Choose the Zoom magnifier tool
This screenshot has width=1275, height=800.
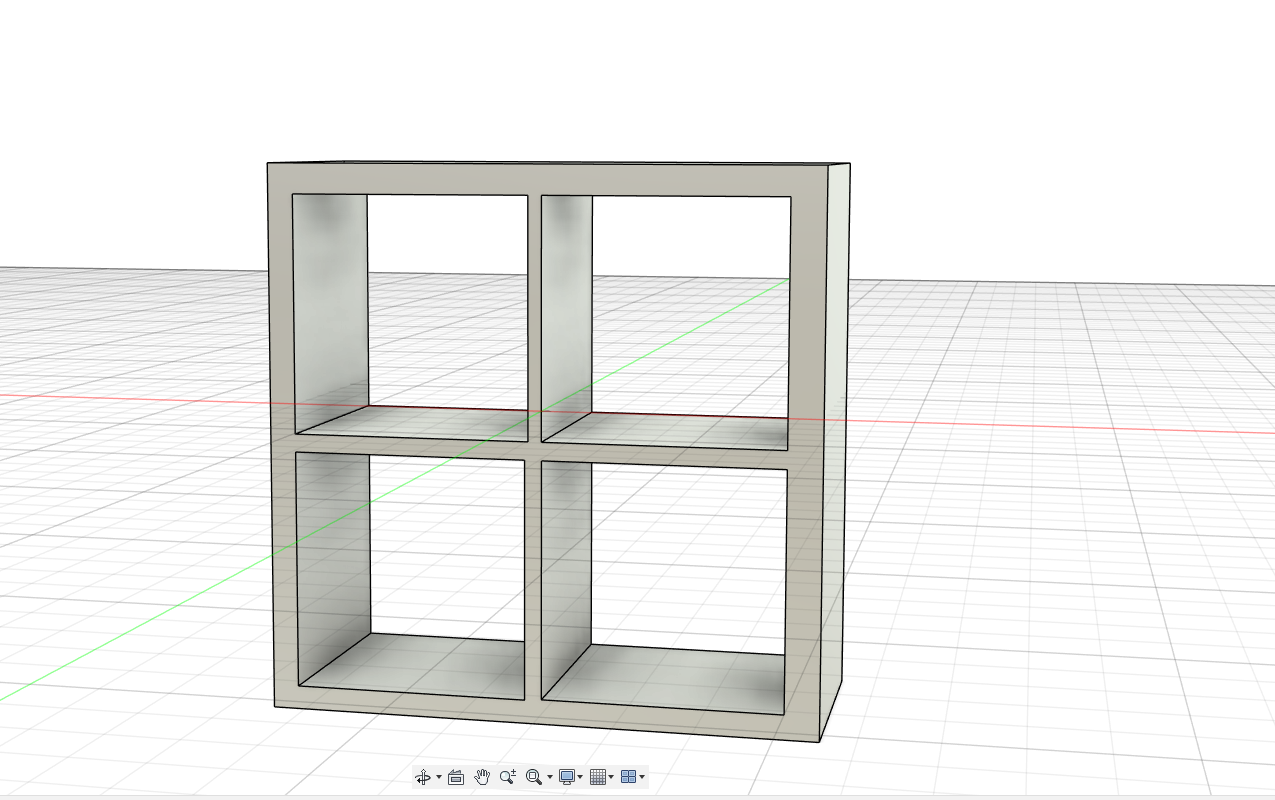508,777
